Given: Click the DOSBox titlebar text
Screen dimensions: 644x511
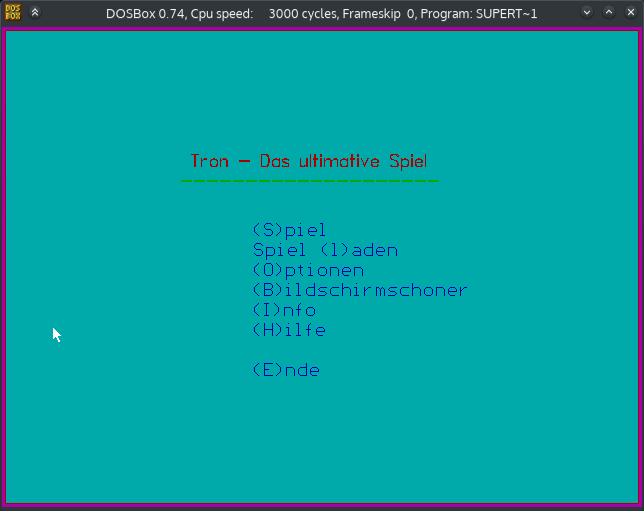Looking at the screenshot, I should [x=321, y=14].
